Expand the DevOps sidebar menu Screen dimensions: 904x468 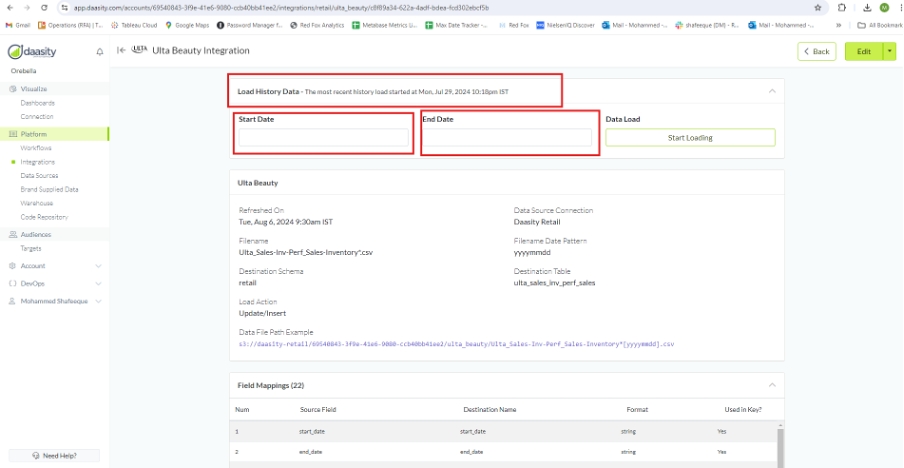pyautogui.click(x=98, y=283)
